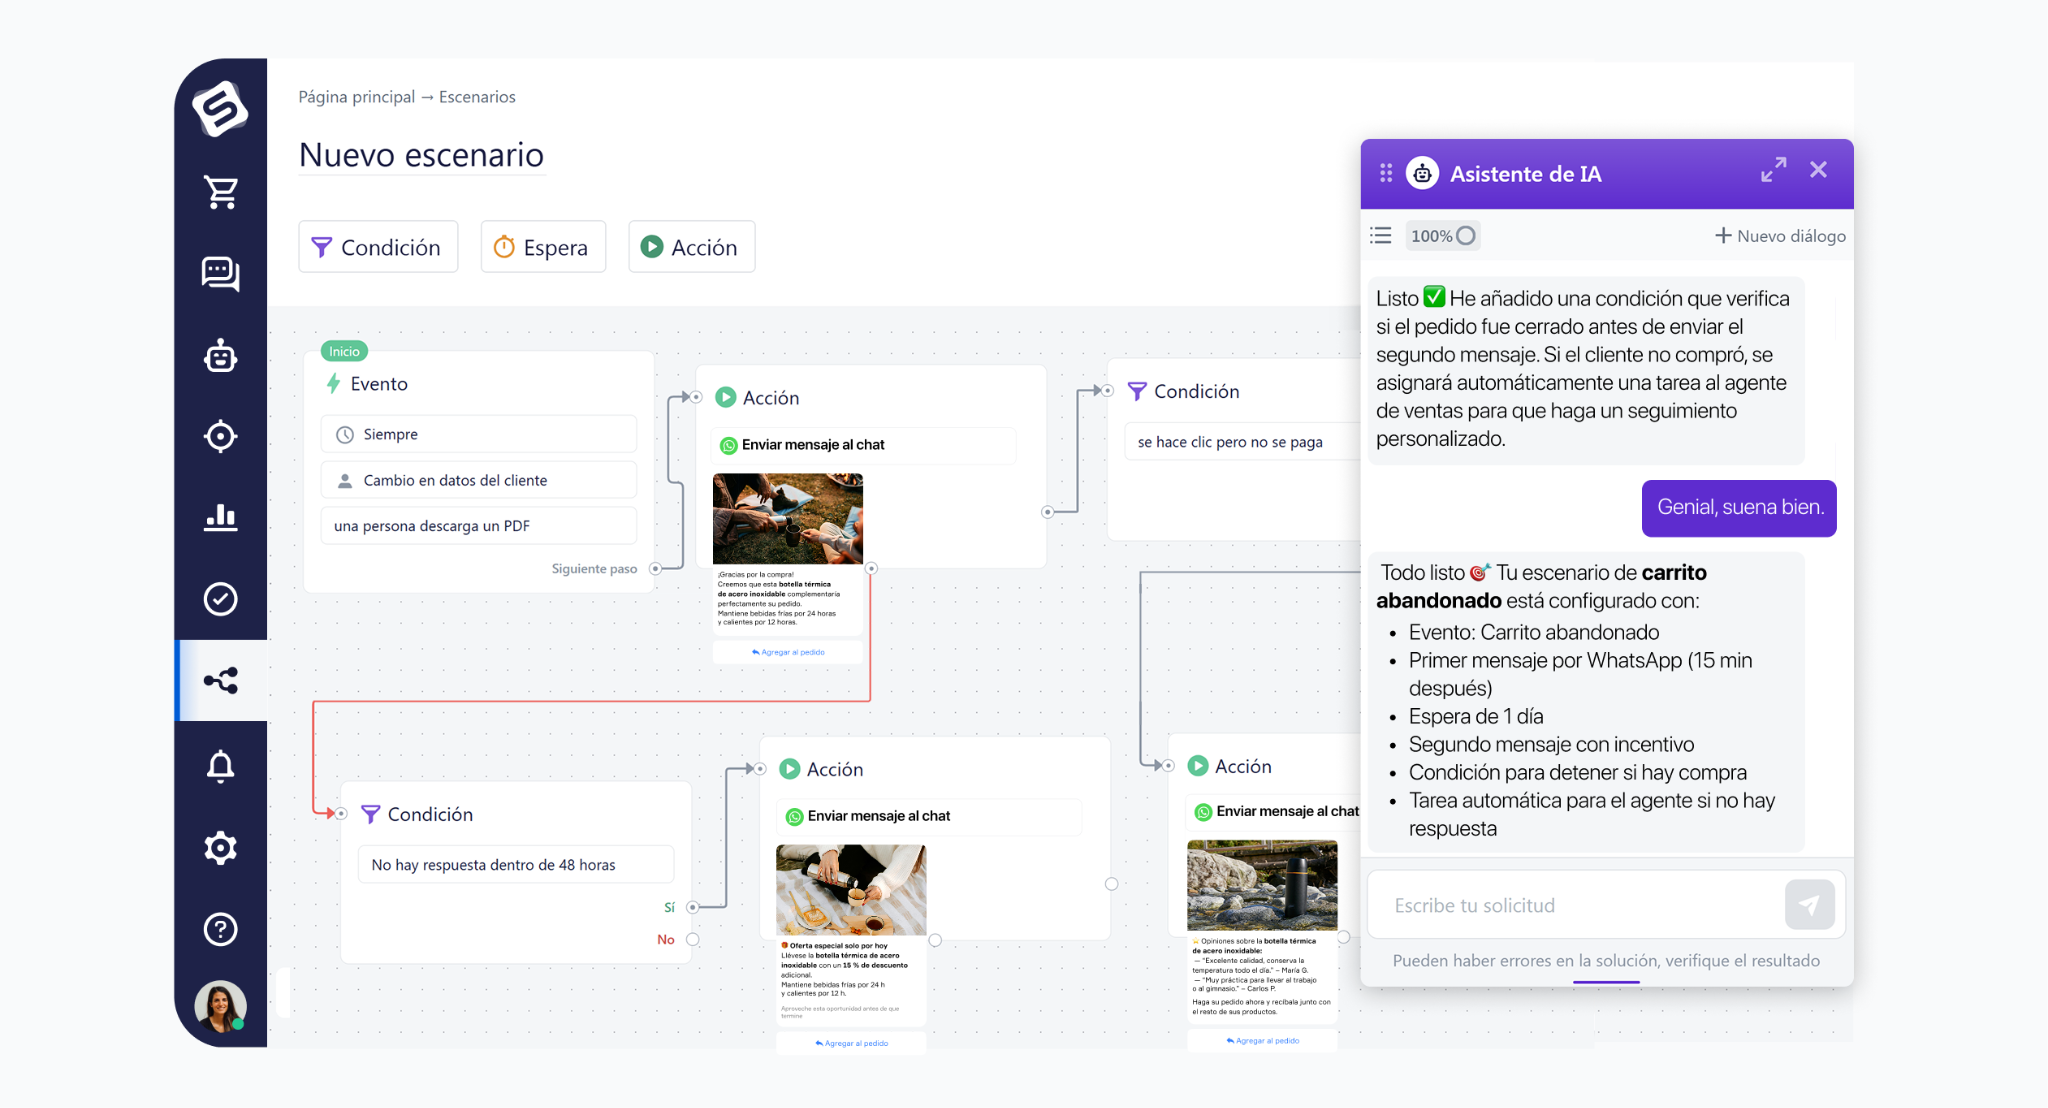Click the crosshair target sidebar icon

click(x=221, y=436)
